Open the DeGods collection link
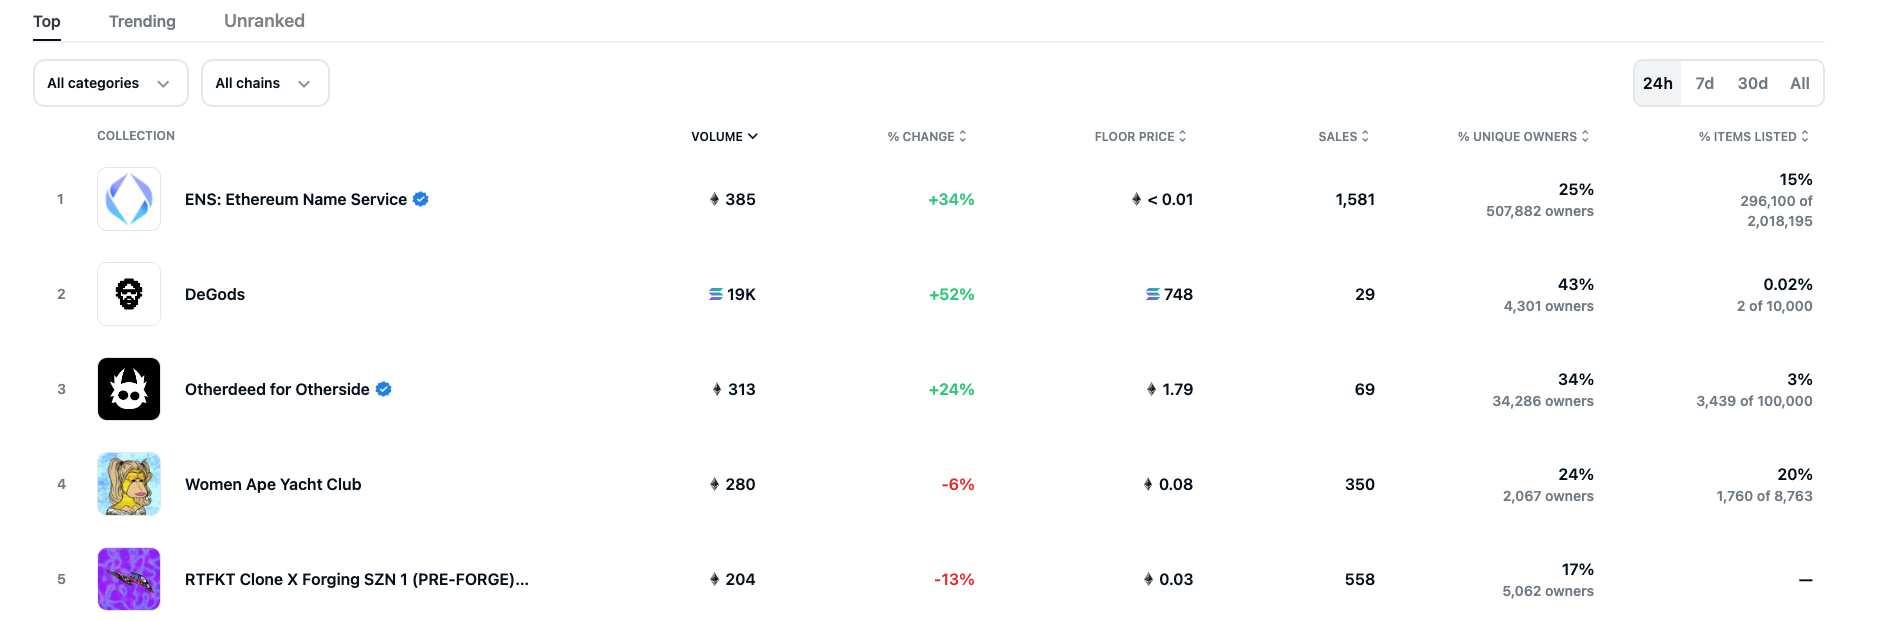Screen dimensions: 1885x620 pos(215,294)
